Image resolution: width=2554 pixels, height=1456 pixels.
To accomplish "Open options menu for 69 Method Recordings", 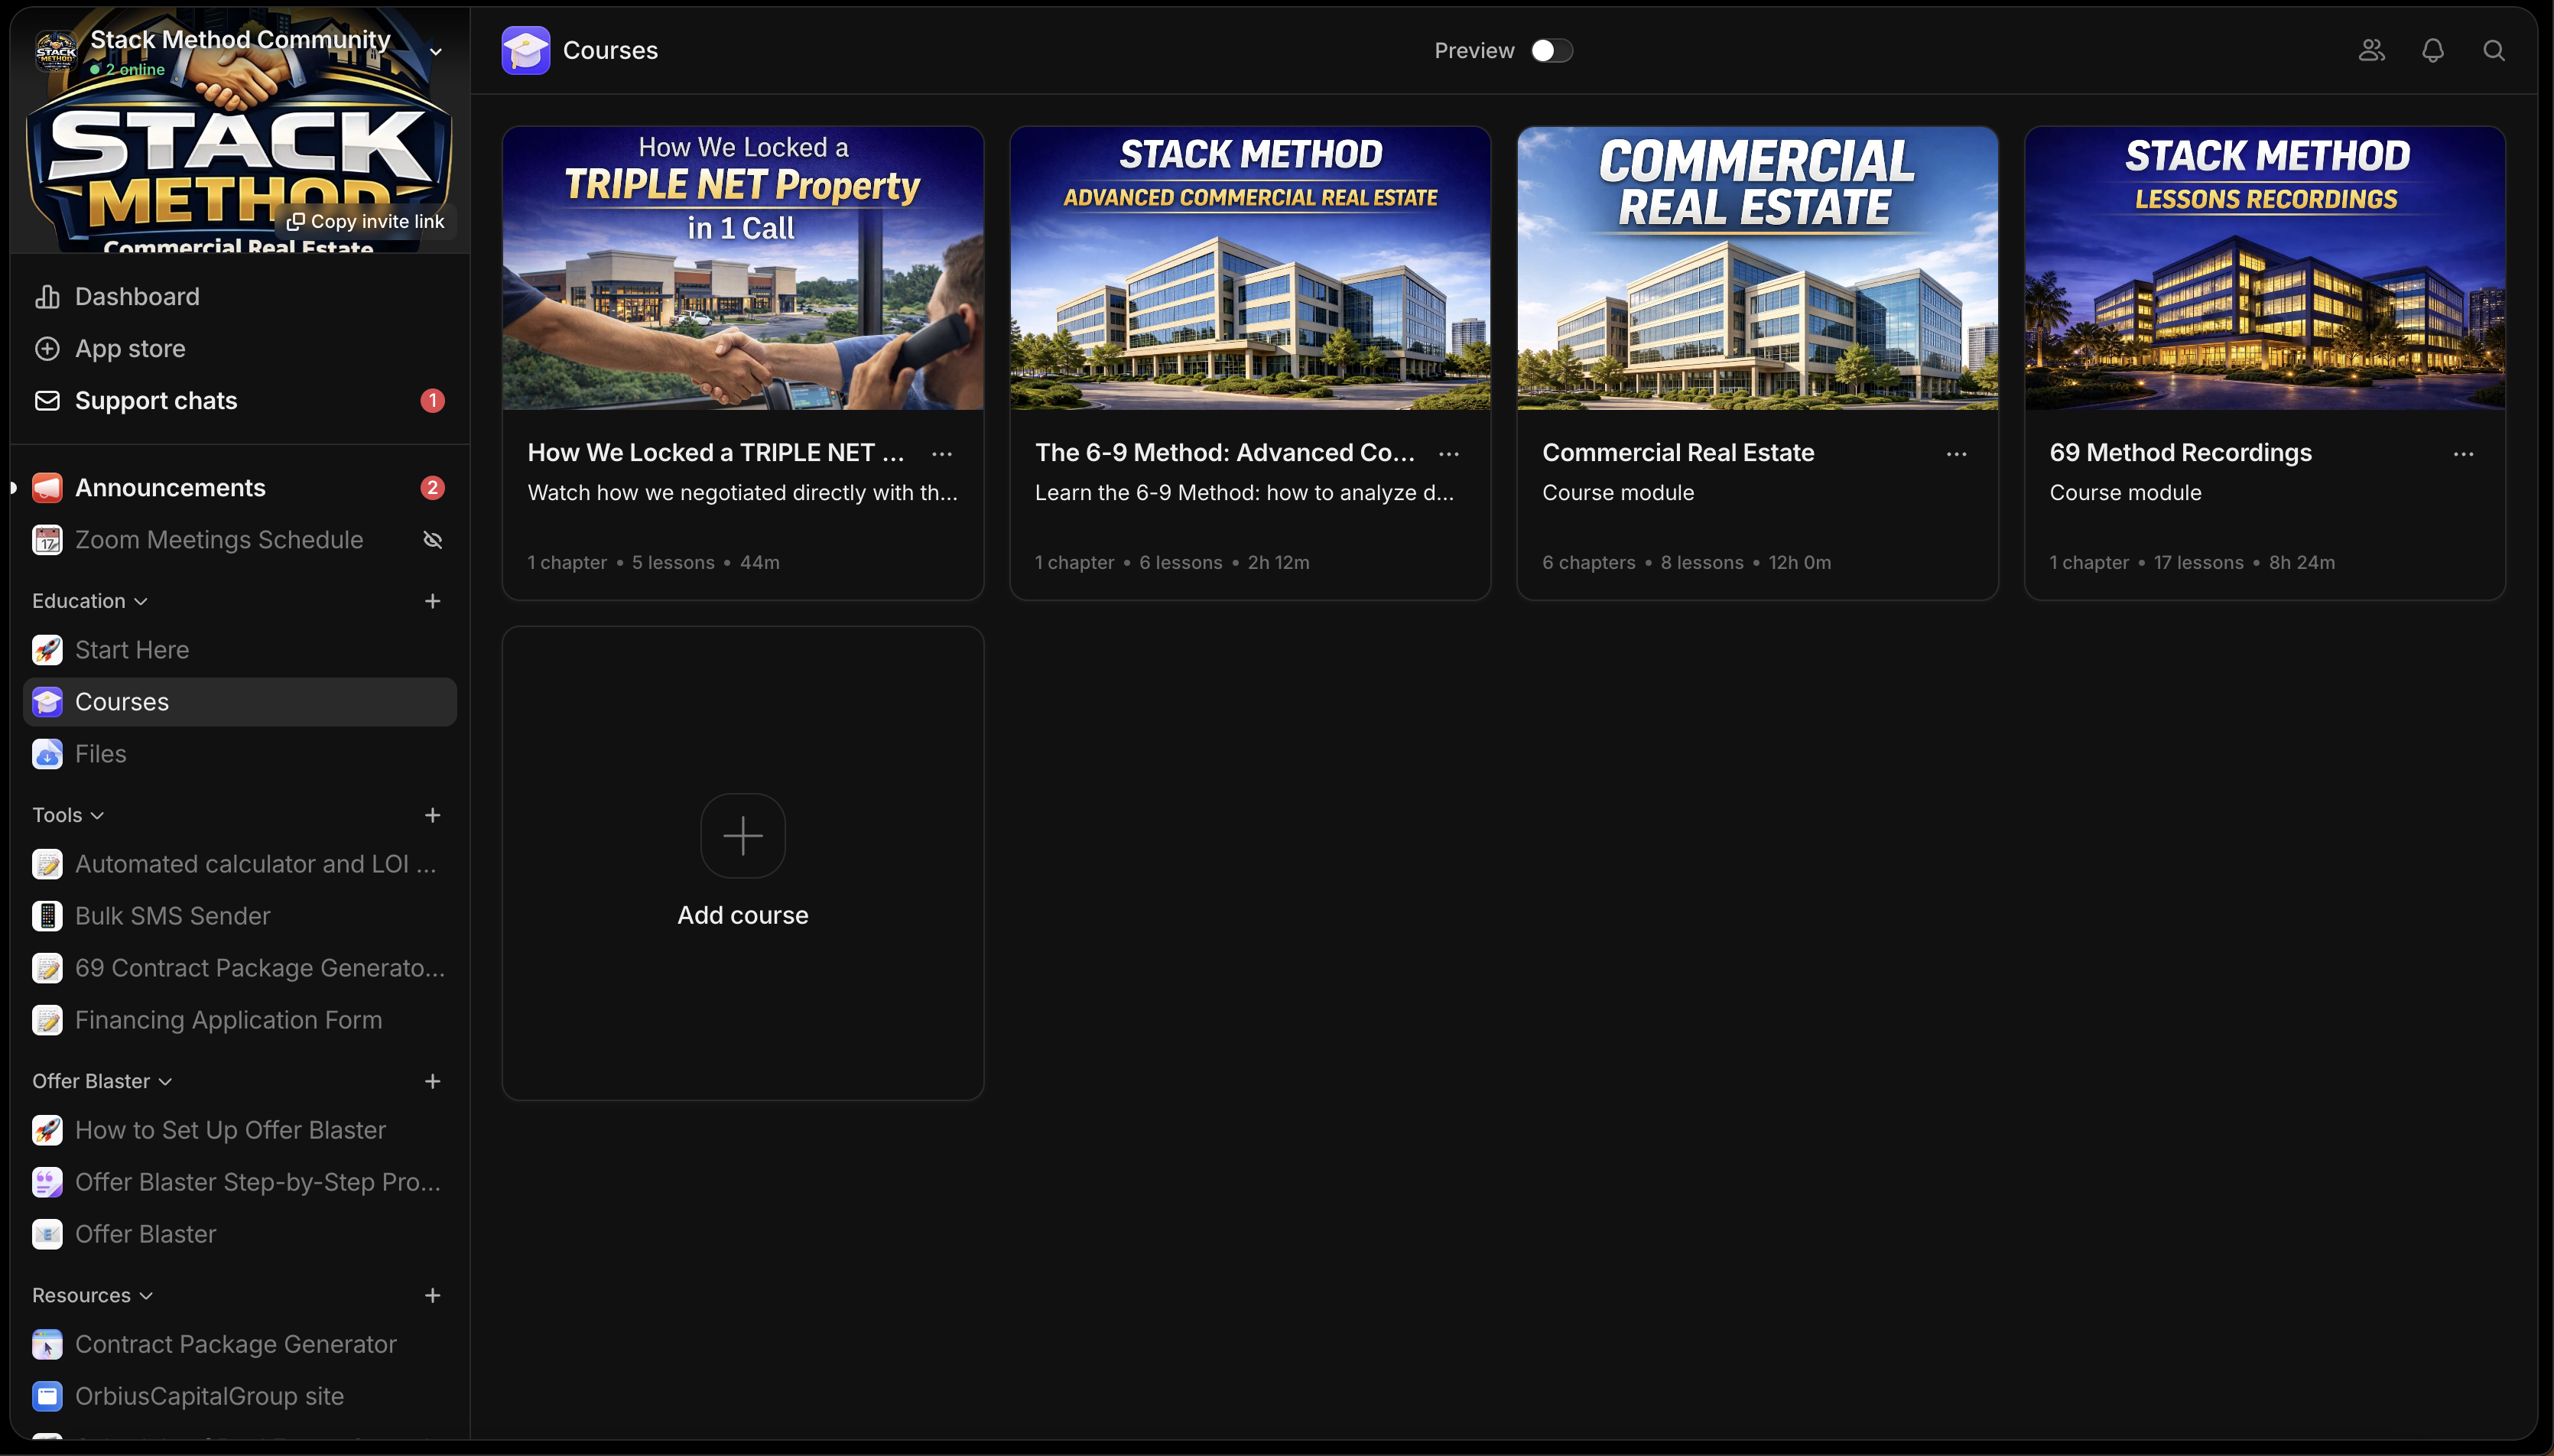I will pos(2463,454).
